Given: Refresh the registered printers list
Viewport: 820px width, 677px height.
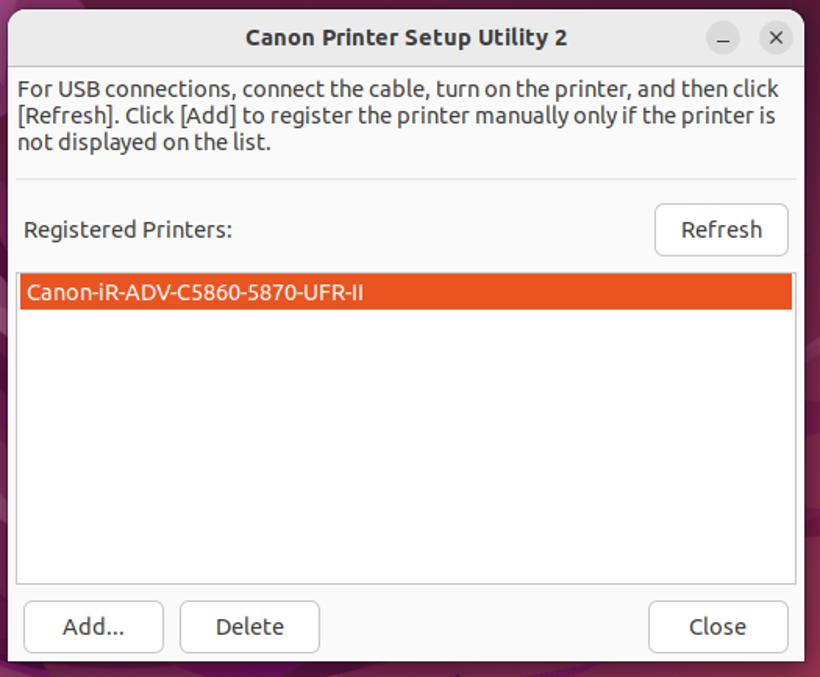Looking at the screenshot, I should (721, 230).
